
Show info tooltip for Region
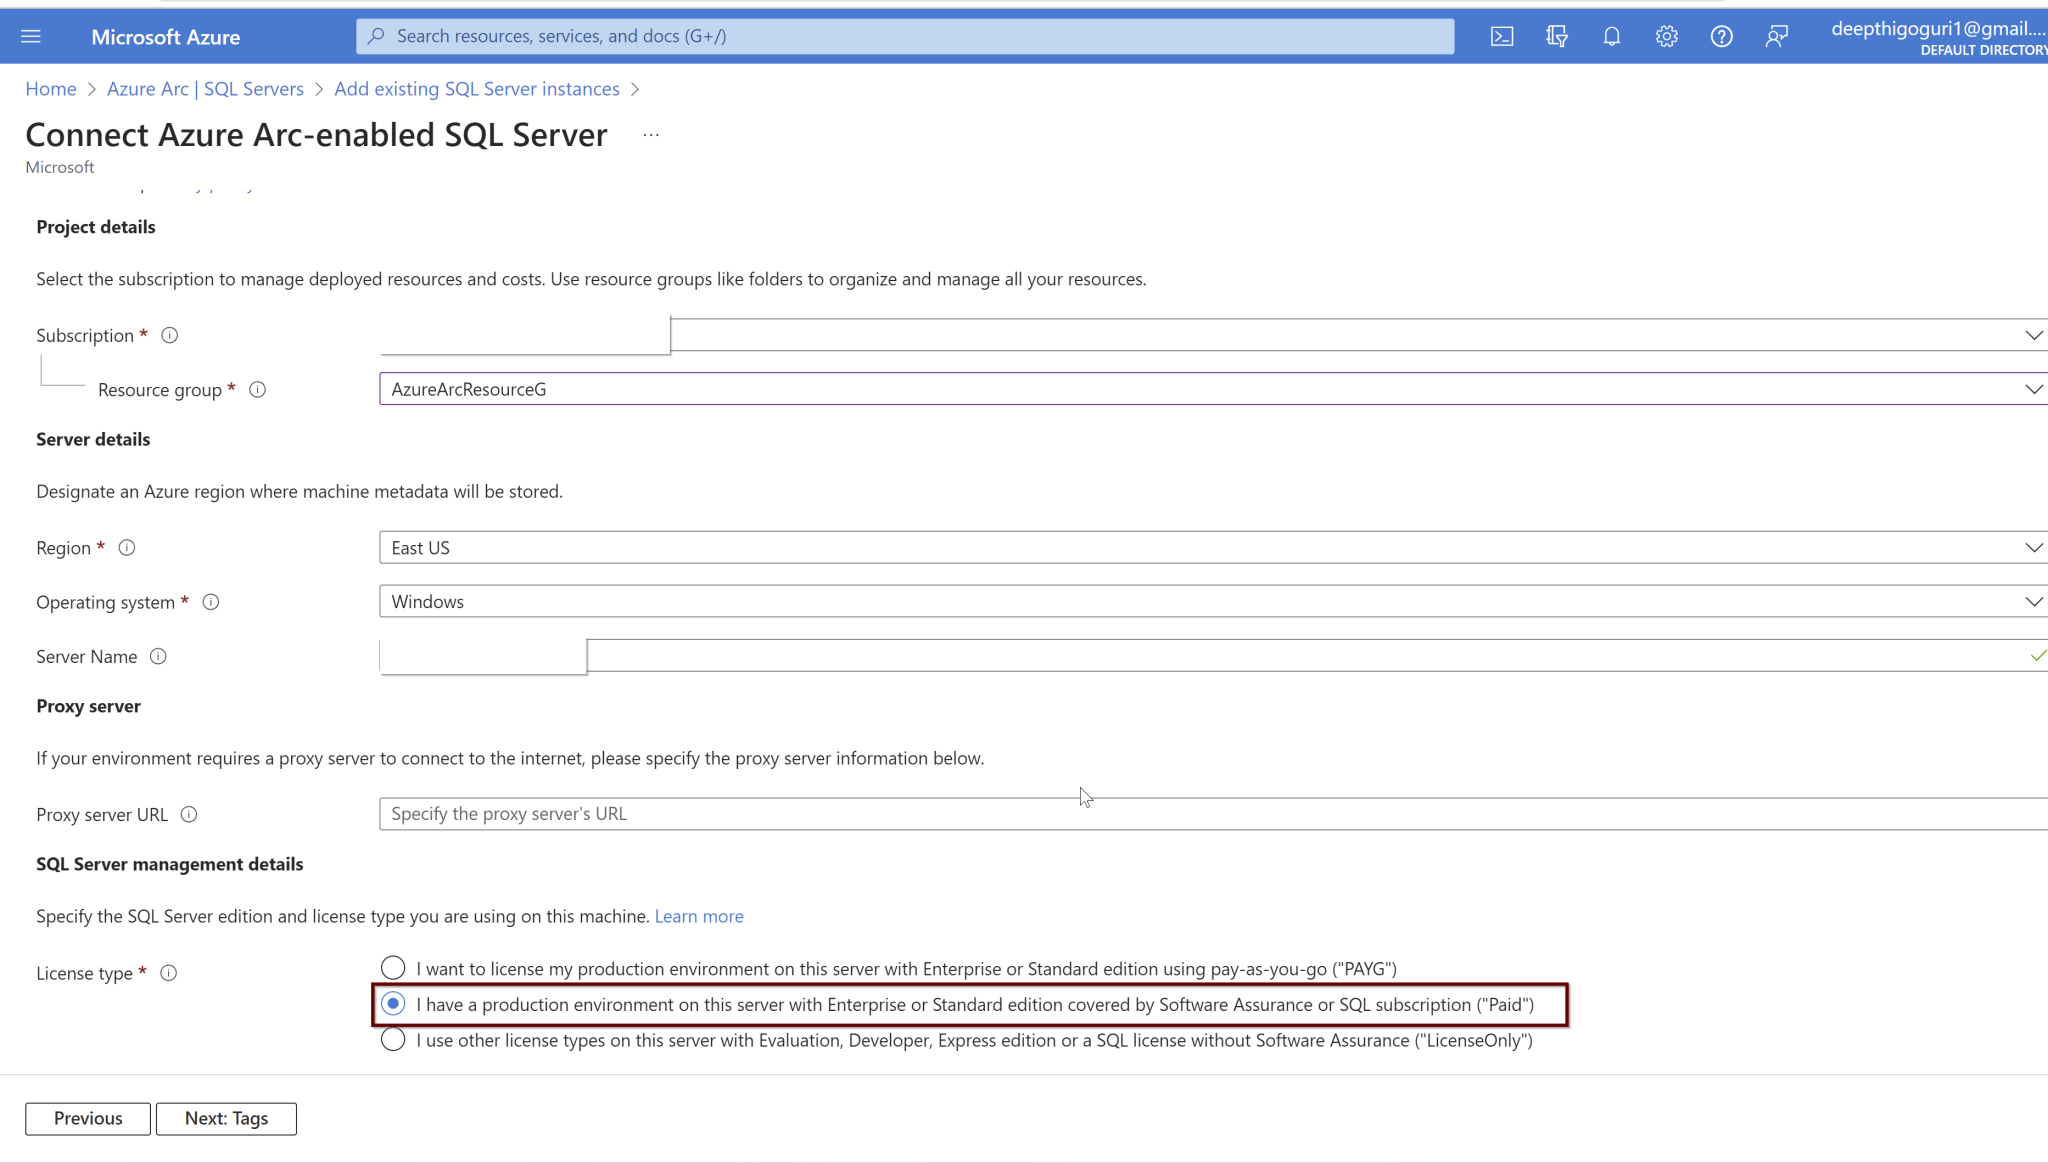pos(127,548)
